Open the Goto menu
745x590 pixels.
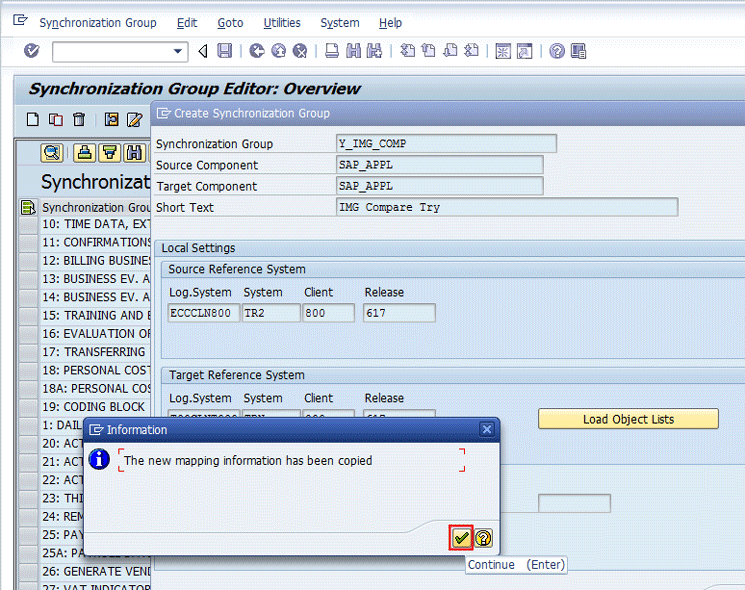pyautogui.click(x=230, y=22)
